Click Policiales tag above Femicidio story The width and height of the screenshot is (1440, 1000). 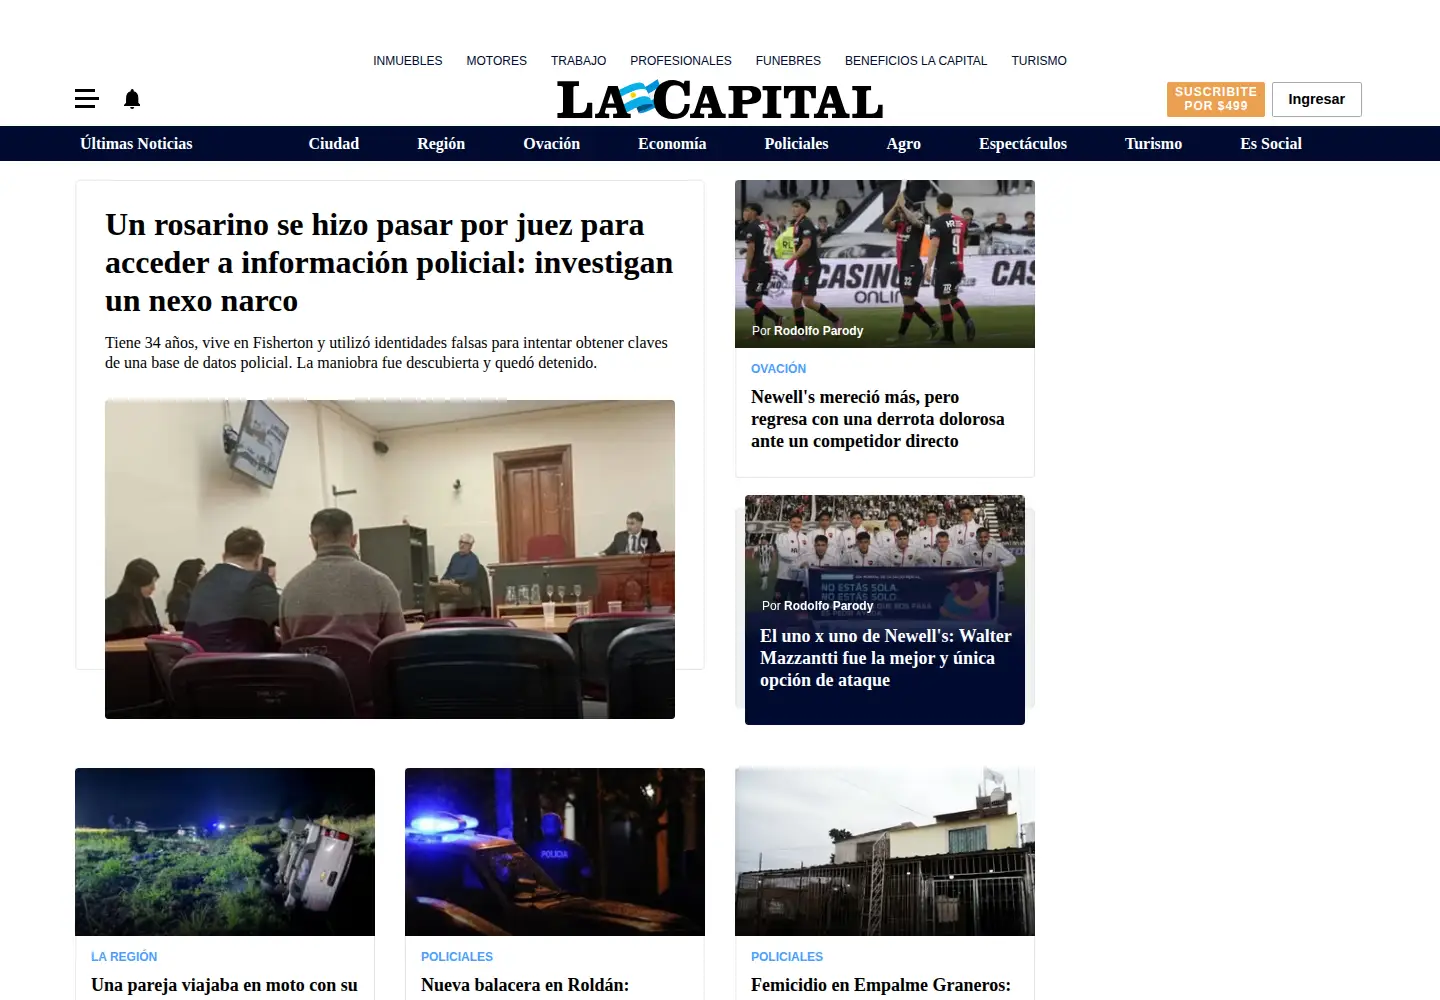click(x=787, y=957)
